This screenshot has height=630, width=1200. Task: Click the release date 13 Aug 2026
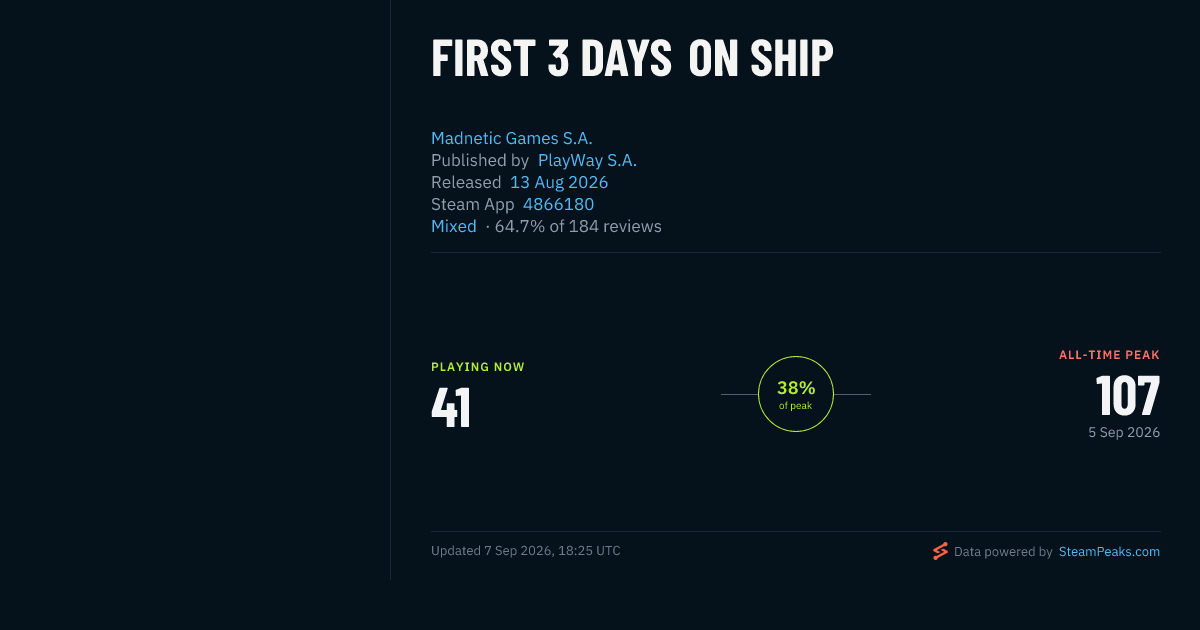pyautogui.click(x=559, y=182)
